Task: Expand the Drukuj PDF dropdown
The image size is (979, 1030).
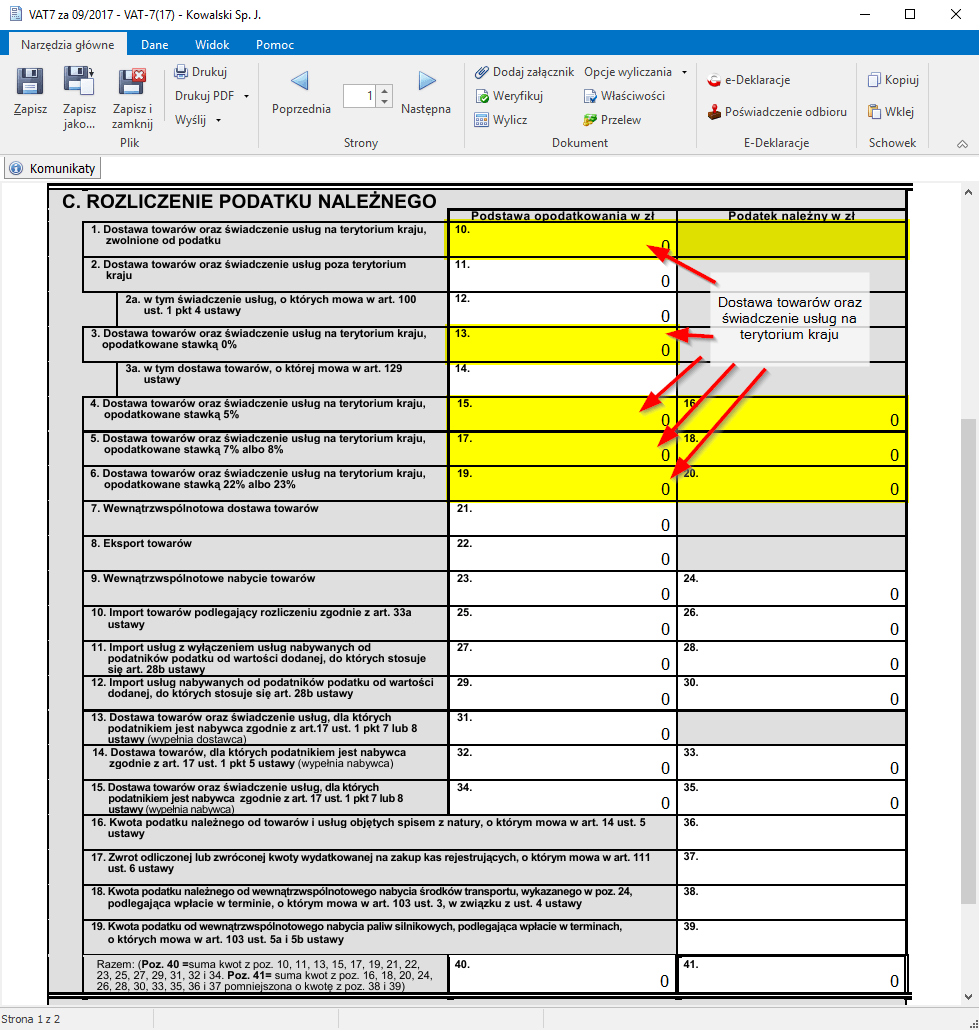Action: (246, 96)
